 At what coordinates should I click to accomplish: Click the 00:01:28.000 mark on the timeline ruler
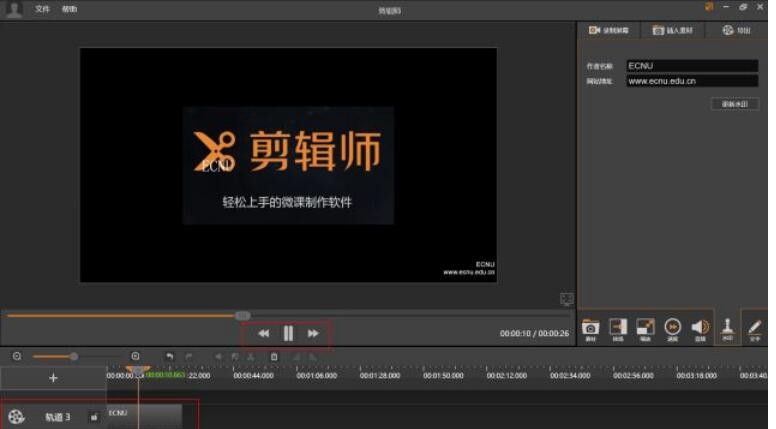pyautogui.click(x=380, y=376)
